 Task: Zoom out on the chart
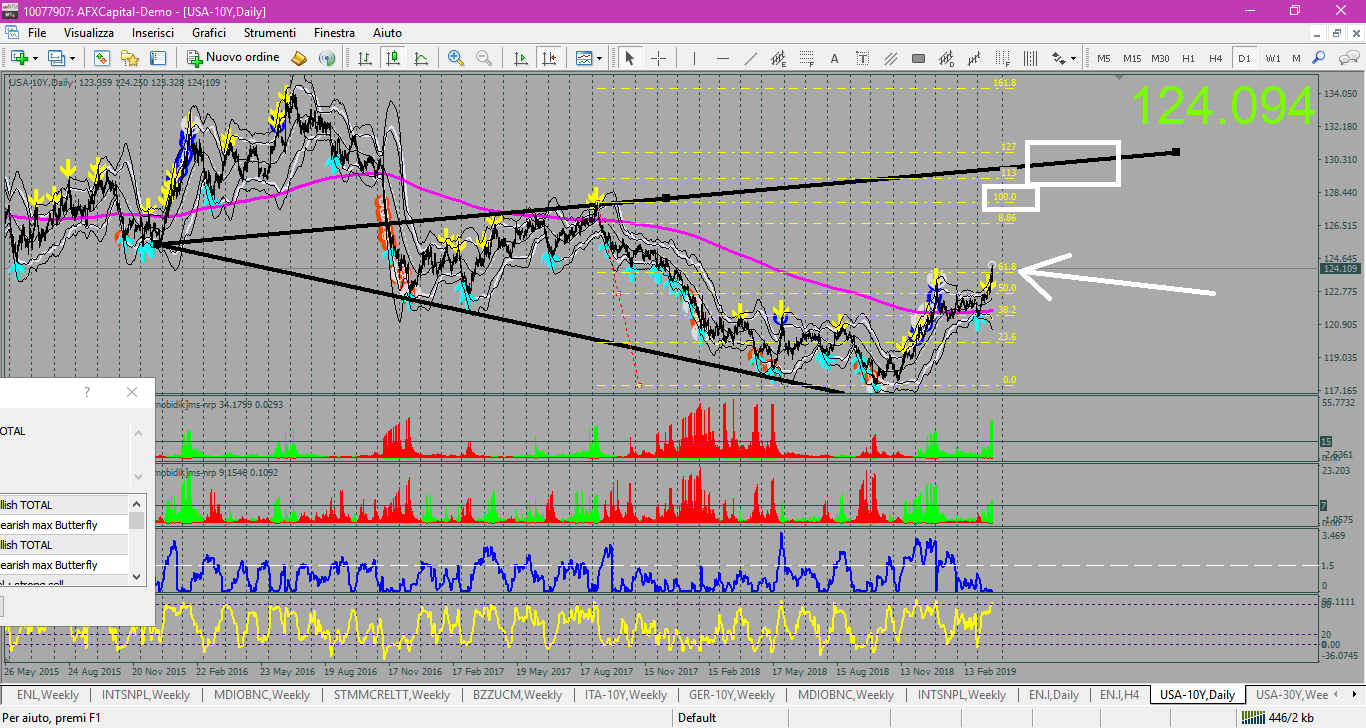tap(484, 58)
